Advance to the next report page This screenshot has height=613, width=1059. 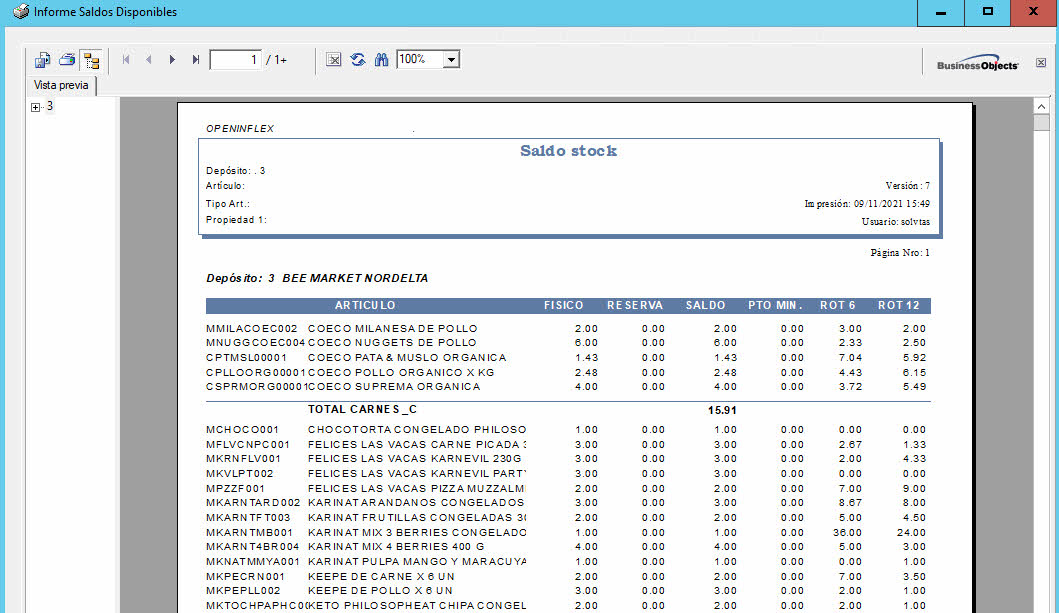click(172, 60)
